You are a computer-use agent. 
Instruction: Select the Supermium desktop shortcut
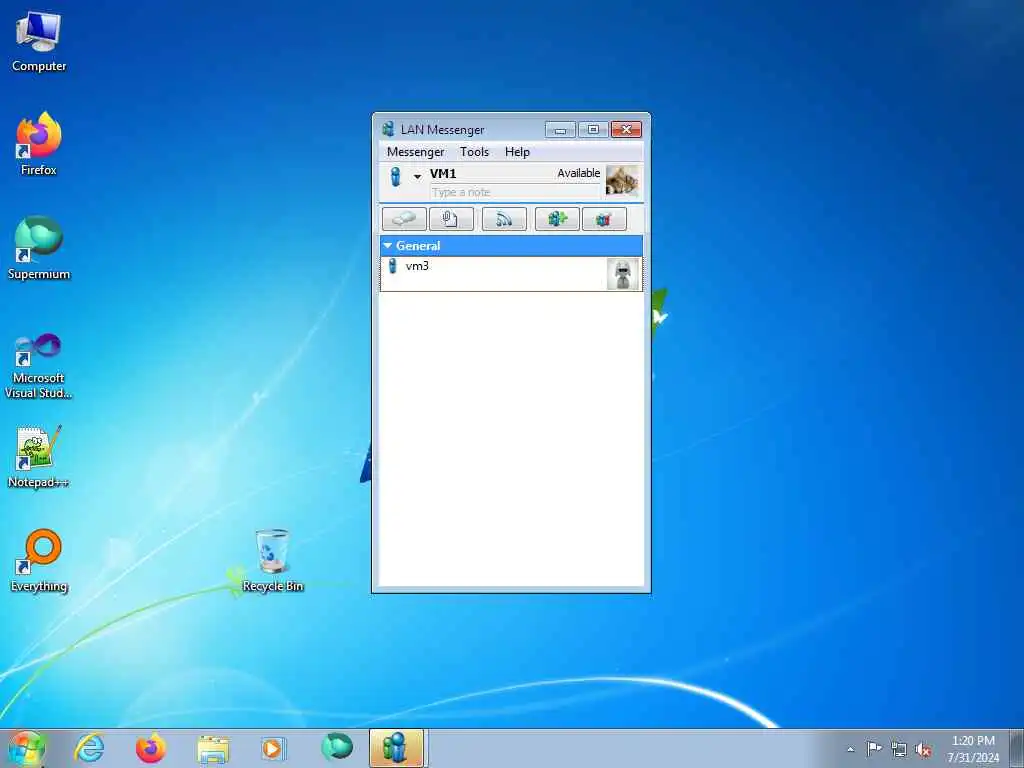(x=39, y=248)
